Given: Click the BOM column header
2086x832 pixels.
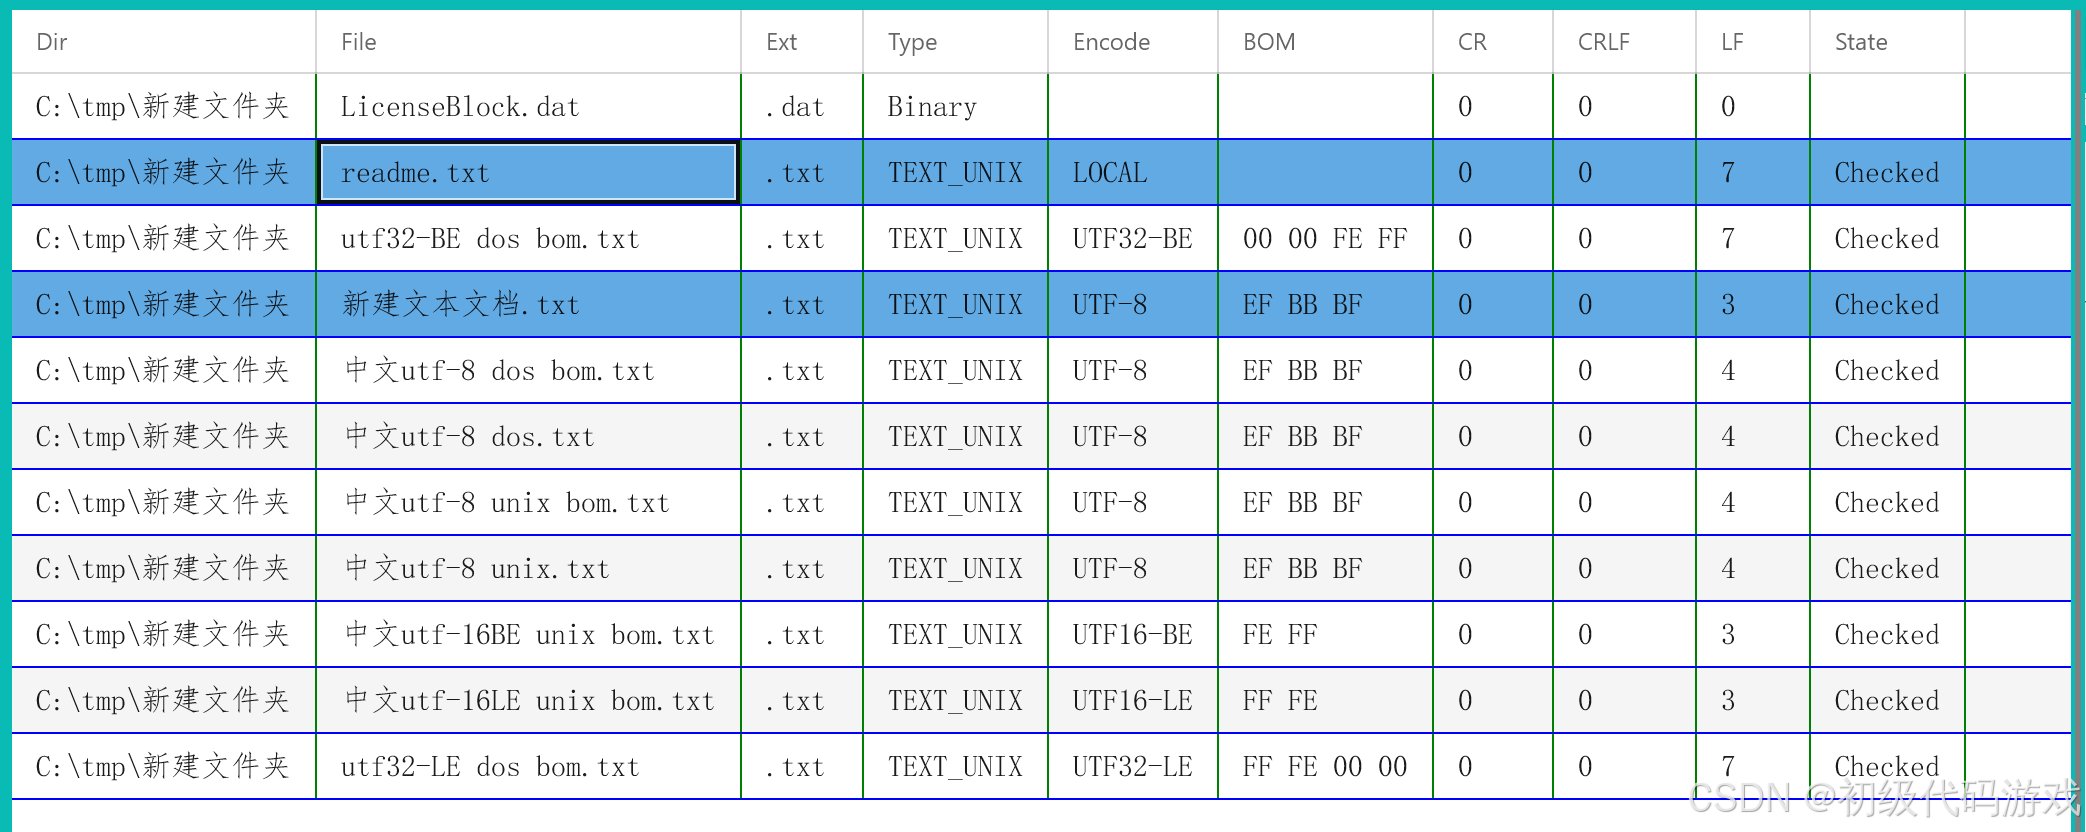Looking at the screenshot, I should [1267, 42].
